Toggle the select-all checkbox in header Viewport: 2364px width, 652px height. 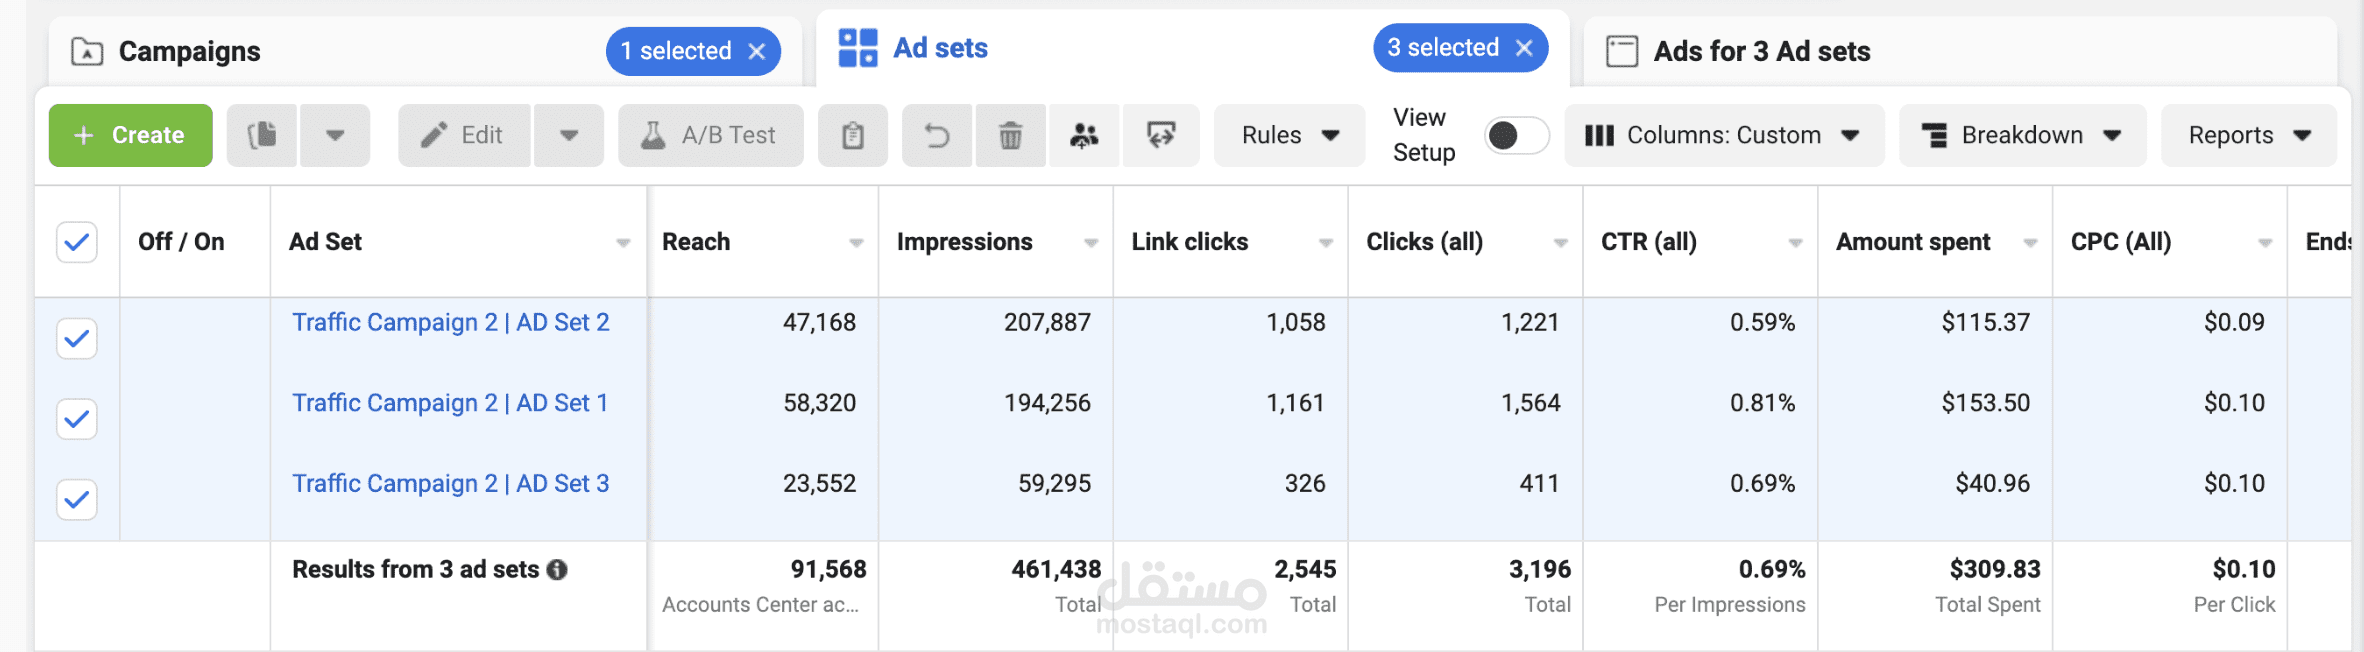coord(77,242)
